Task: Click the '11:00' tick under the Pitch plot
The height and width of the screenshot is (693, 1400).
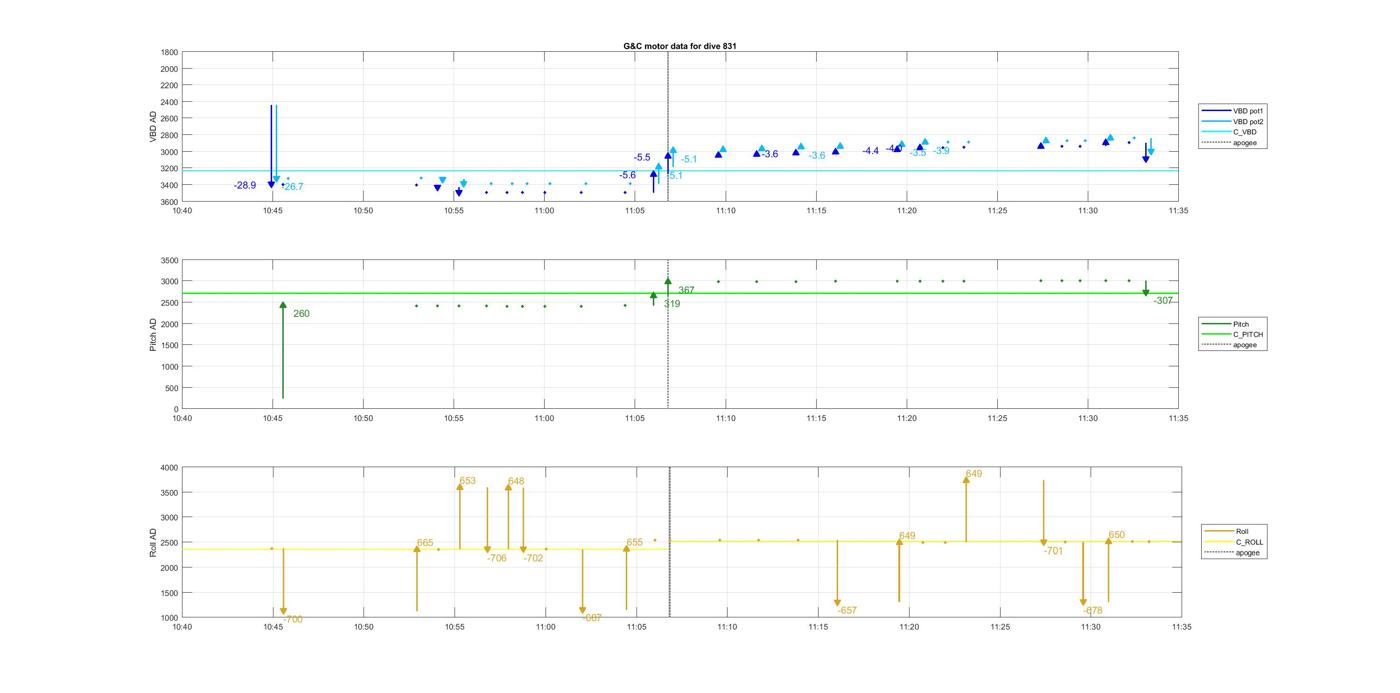Action: 545,419
